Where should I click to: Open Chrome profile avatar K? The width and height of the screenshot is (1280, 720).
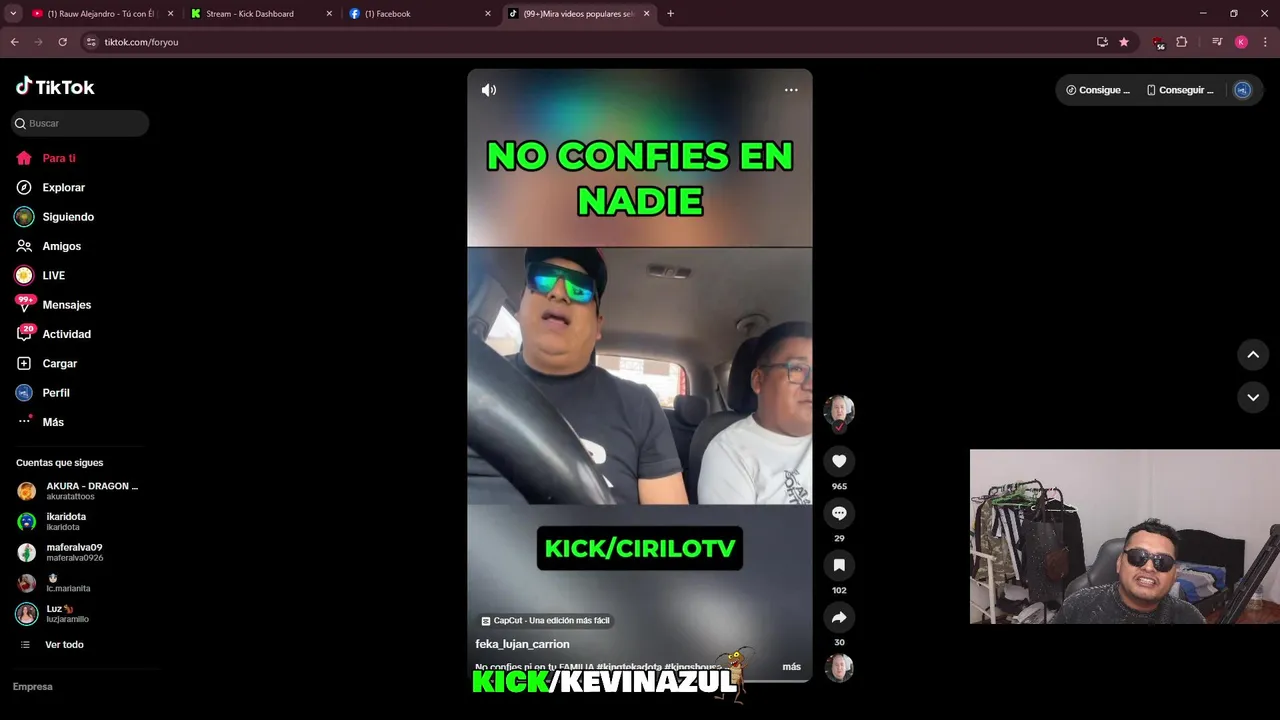1241,42
